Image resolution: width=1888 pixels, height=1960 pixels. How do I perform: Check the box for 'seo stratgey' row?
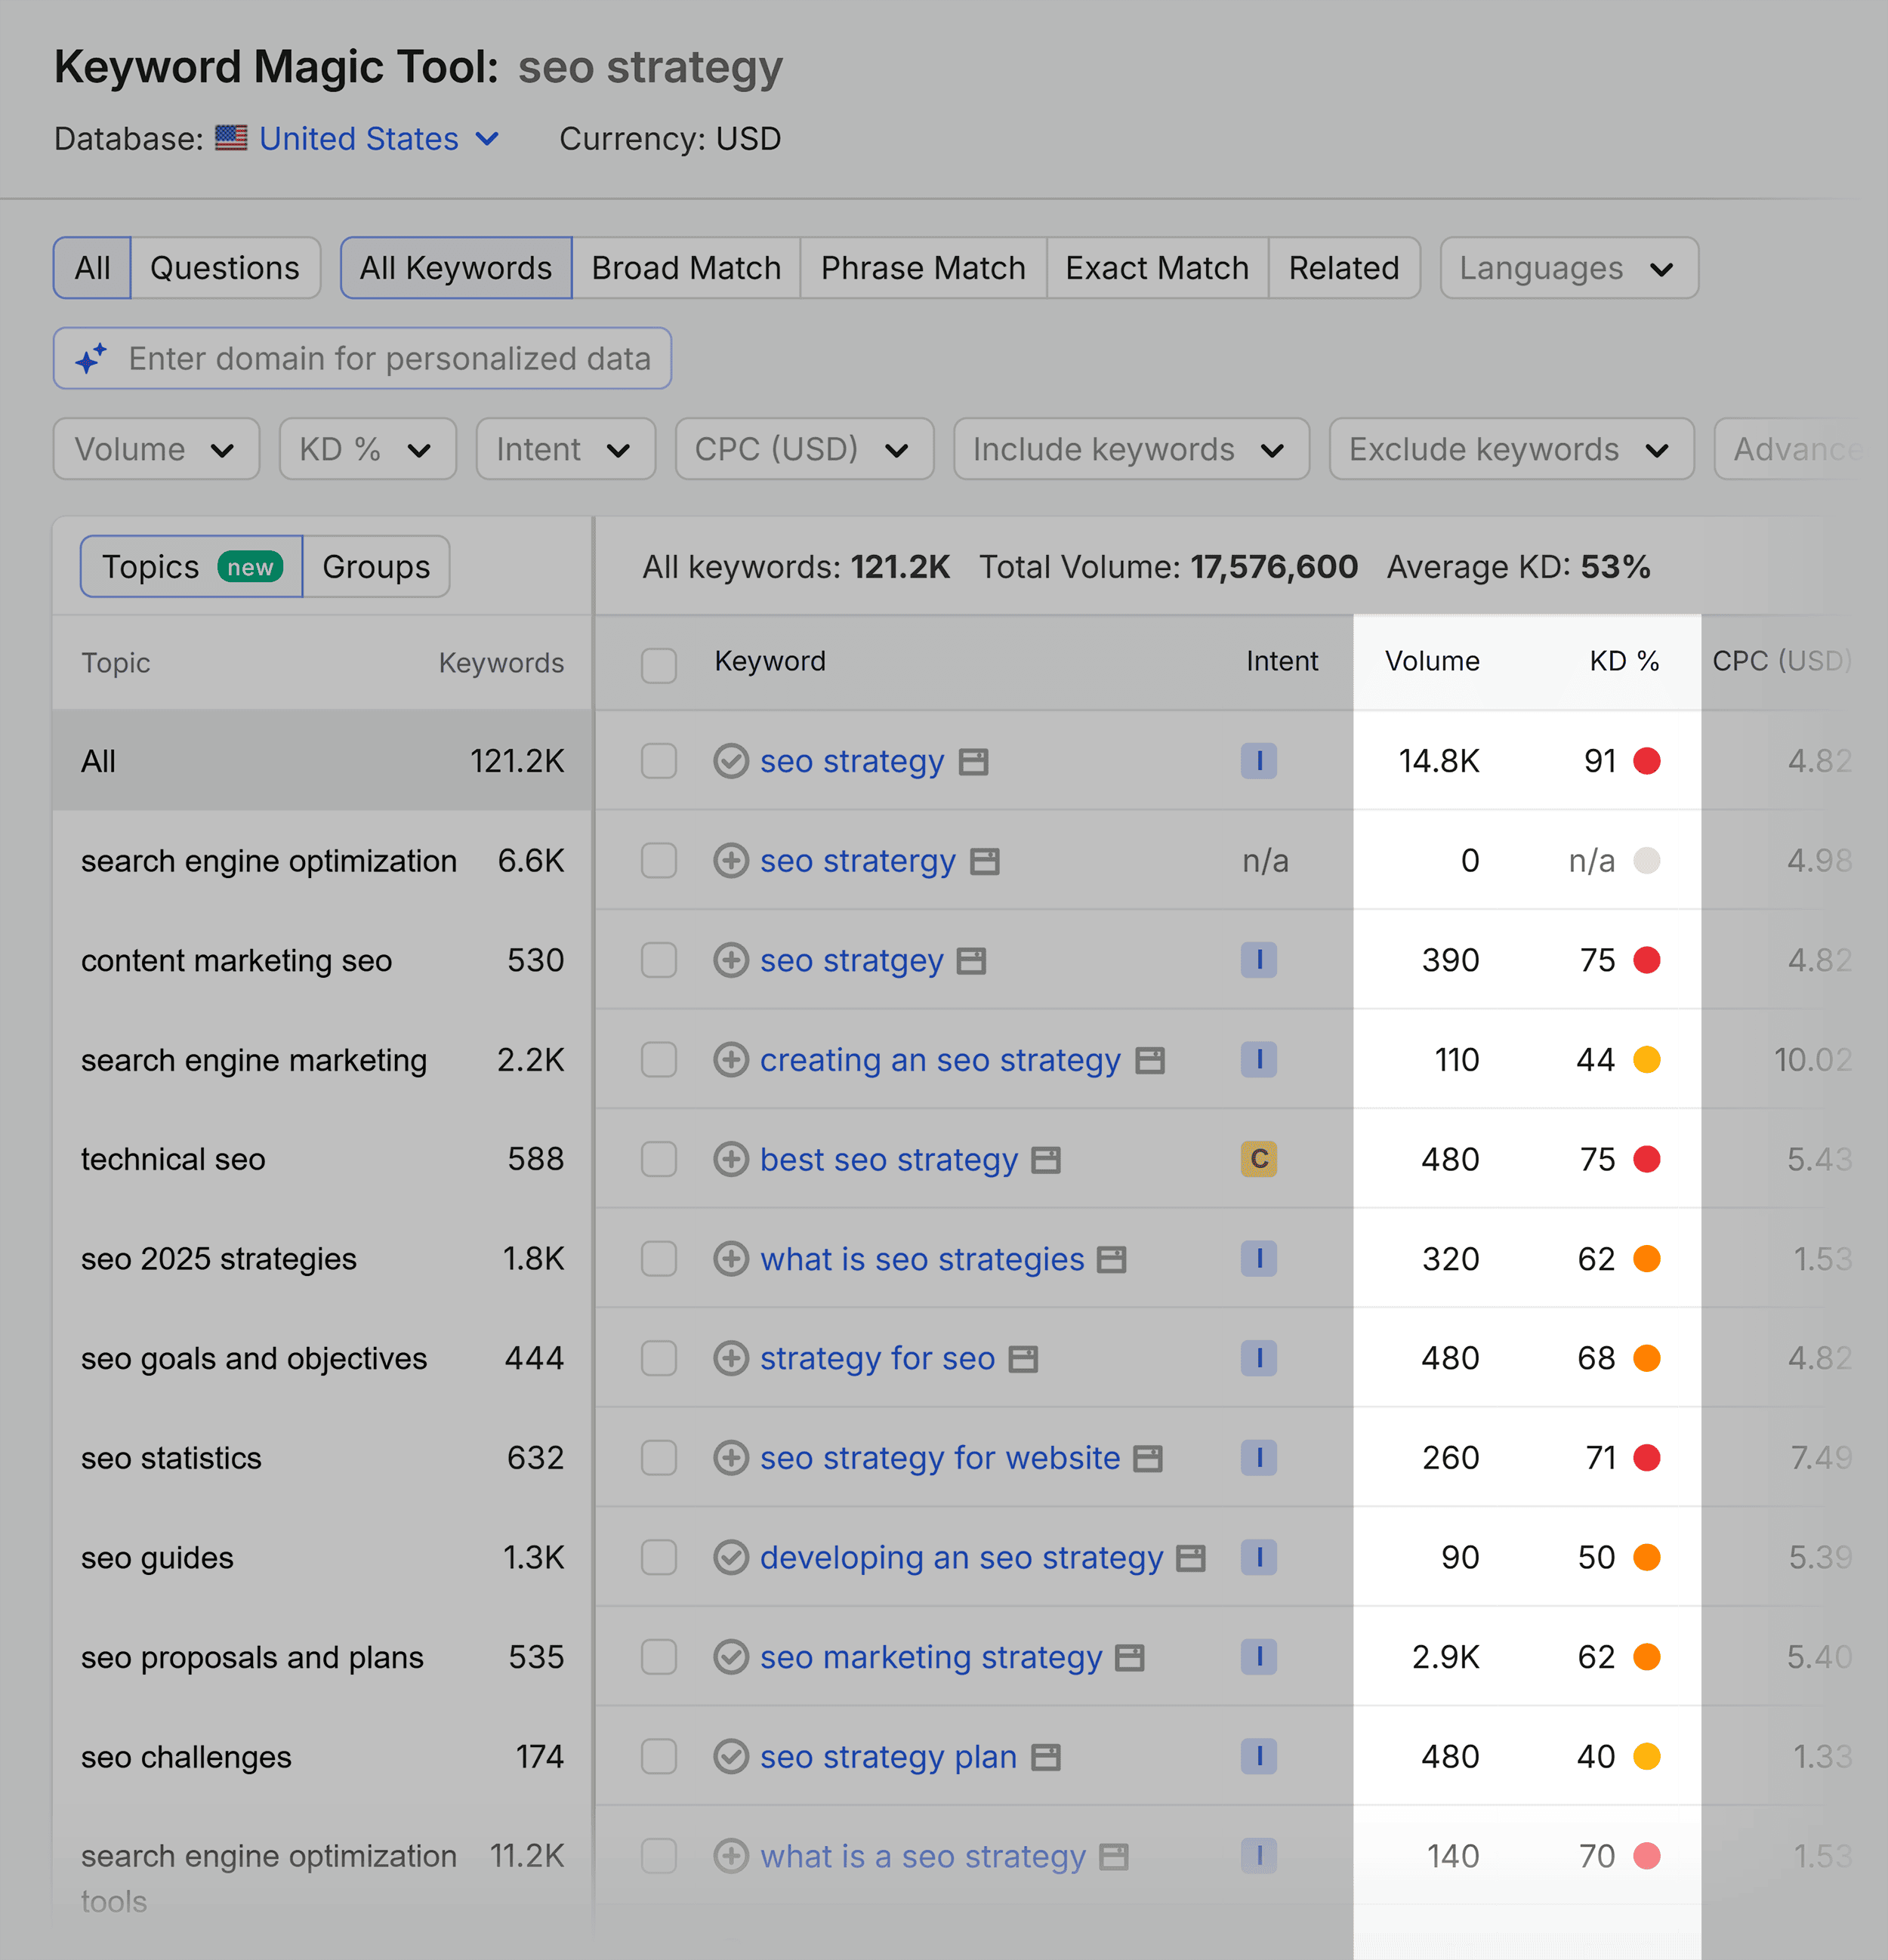(x=659, y=960)
